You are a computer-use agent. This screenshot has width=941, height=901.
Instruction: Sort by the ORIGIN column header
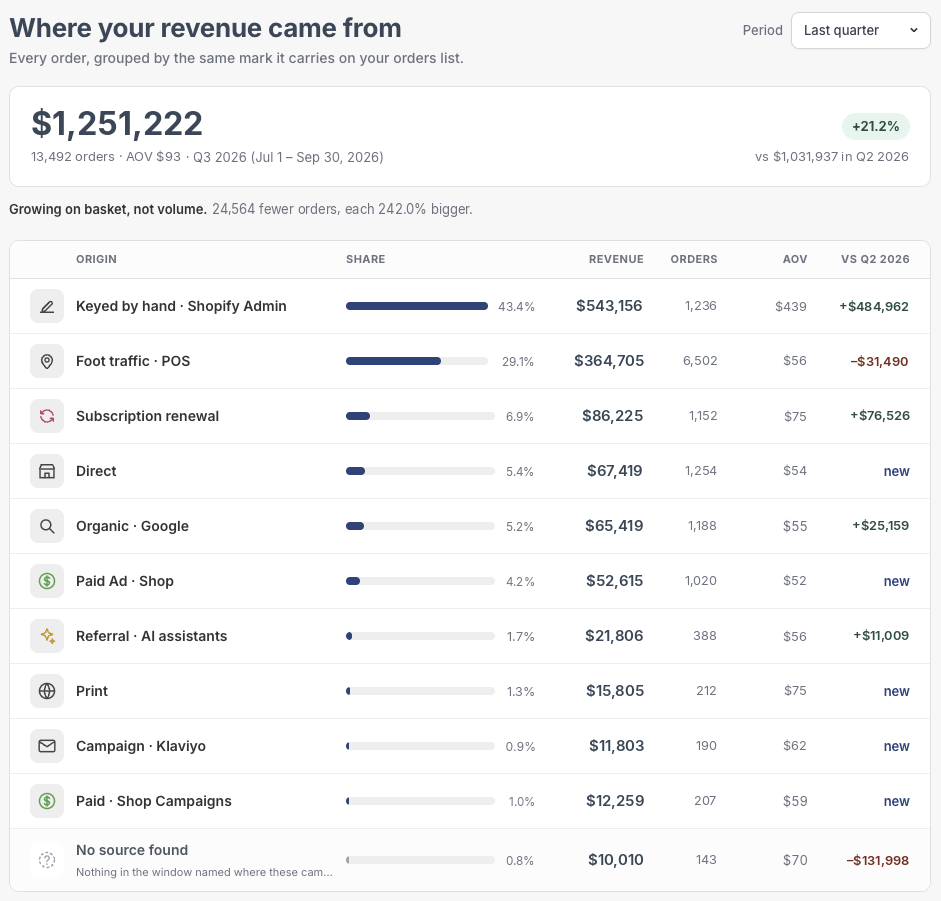click(96, 259)
